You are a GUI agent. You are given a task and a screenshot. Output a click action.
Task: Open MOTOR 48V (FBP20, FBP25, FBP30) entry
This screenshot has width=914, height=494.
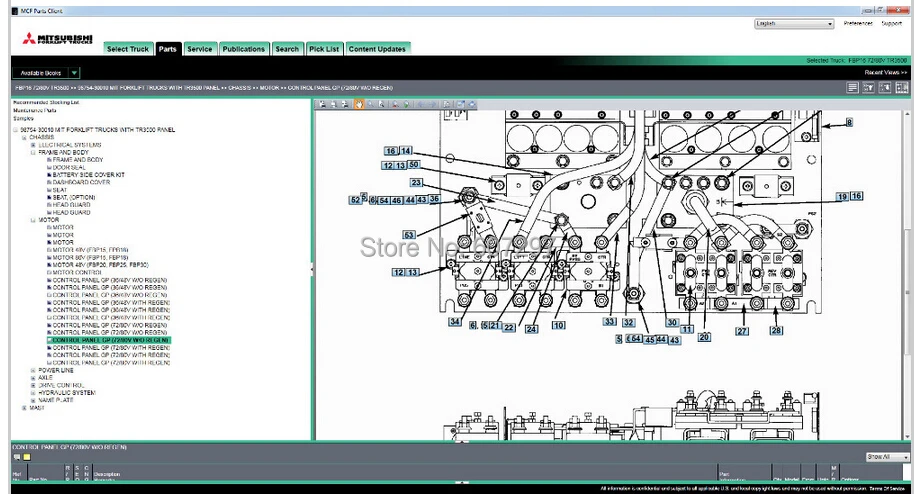(x=100, y=265)
